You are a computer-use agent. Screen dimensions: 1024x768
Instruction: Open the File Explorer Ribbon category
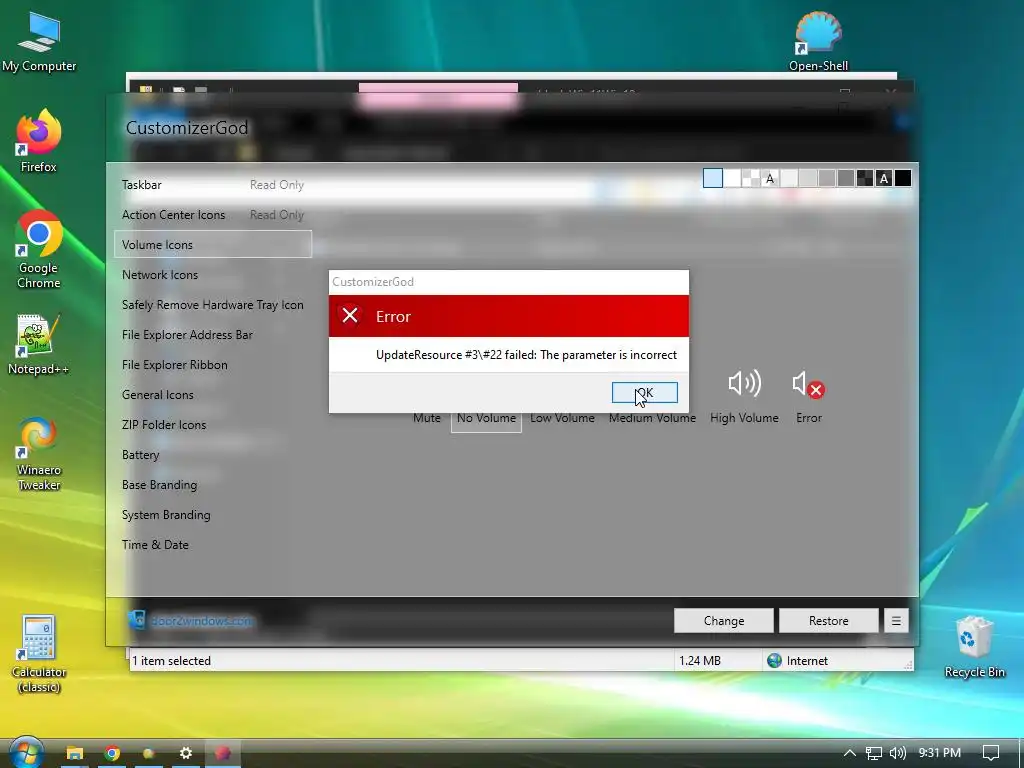(x=213, y=365)
